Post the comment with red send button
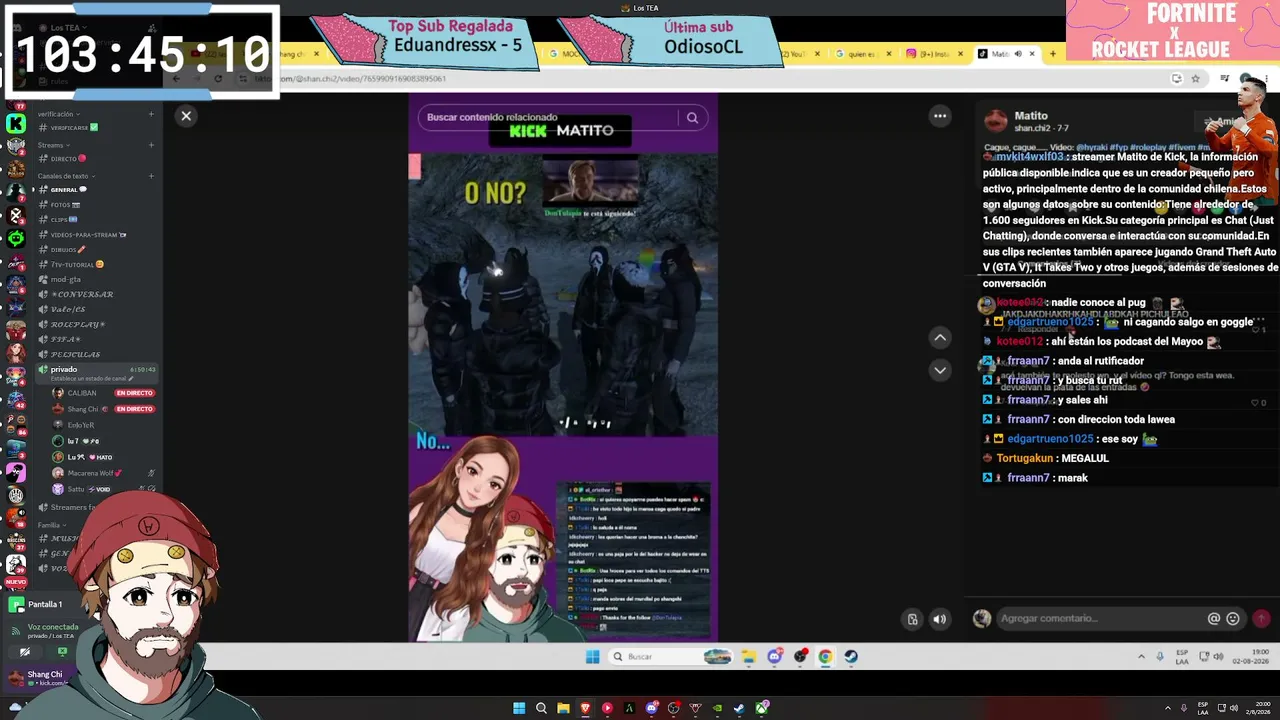 [1261, 619]
